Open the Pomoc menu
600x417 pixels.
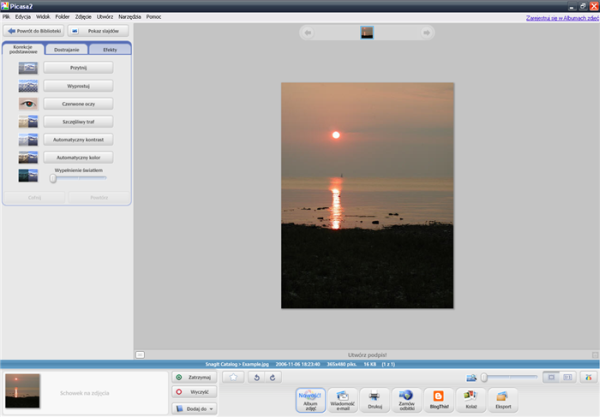[x=153, y=17]
